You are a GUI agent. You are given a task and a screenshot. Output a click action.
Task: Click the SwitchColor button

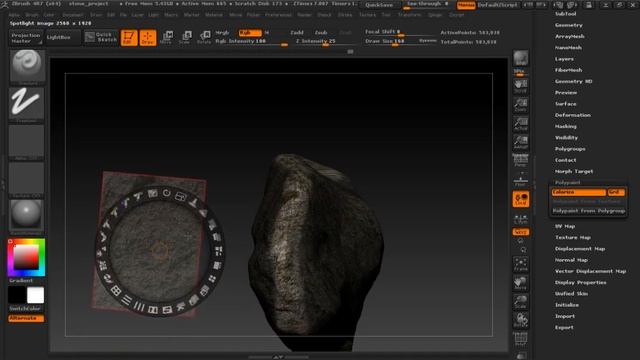(26, 309)
